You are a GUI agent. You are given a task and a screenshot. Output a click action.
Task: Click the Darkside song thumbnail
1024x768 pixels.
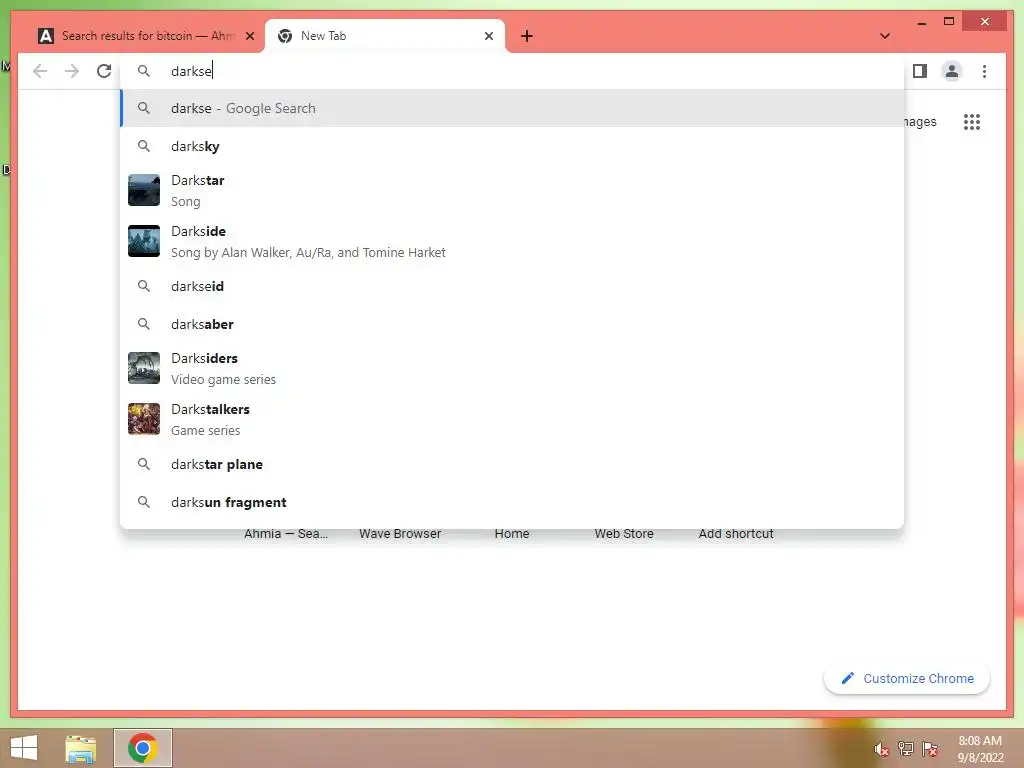tap(144, 241)
